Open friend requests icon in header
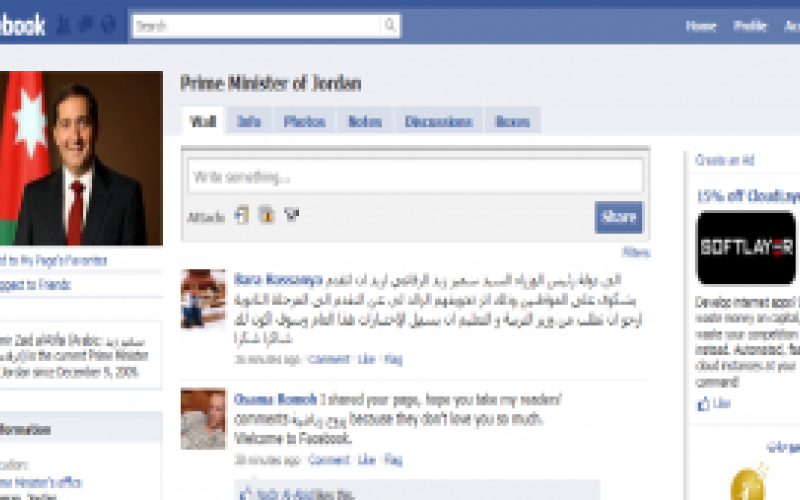Viewport: 800px width, 500px height. coord(63,25)
